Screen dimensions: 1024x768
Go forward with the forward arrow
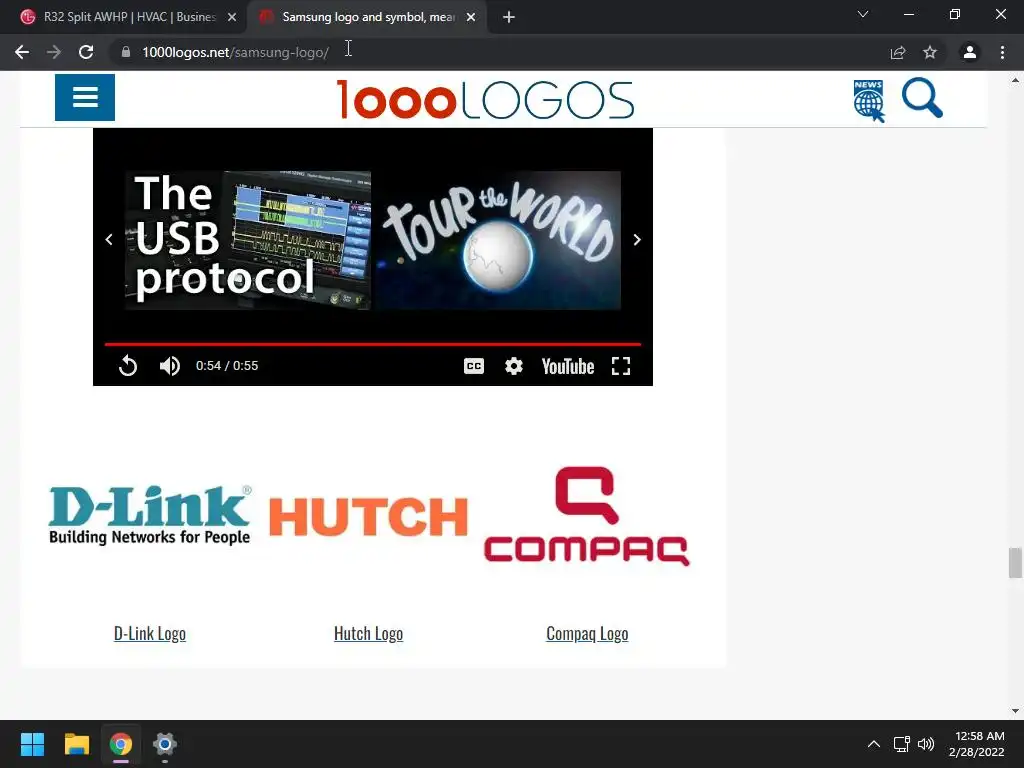[x=54, y=52]
